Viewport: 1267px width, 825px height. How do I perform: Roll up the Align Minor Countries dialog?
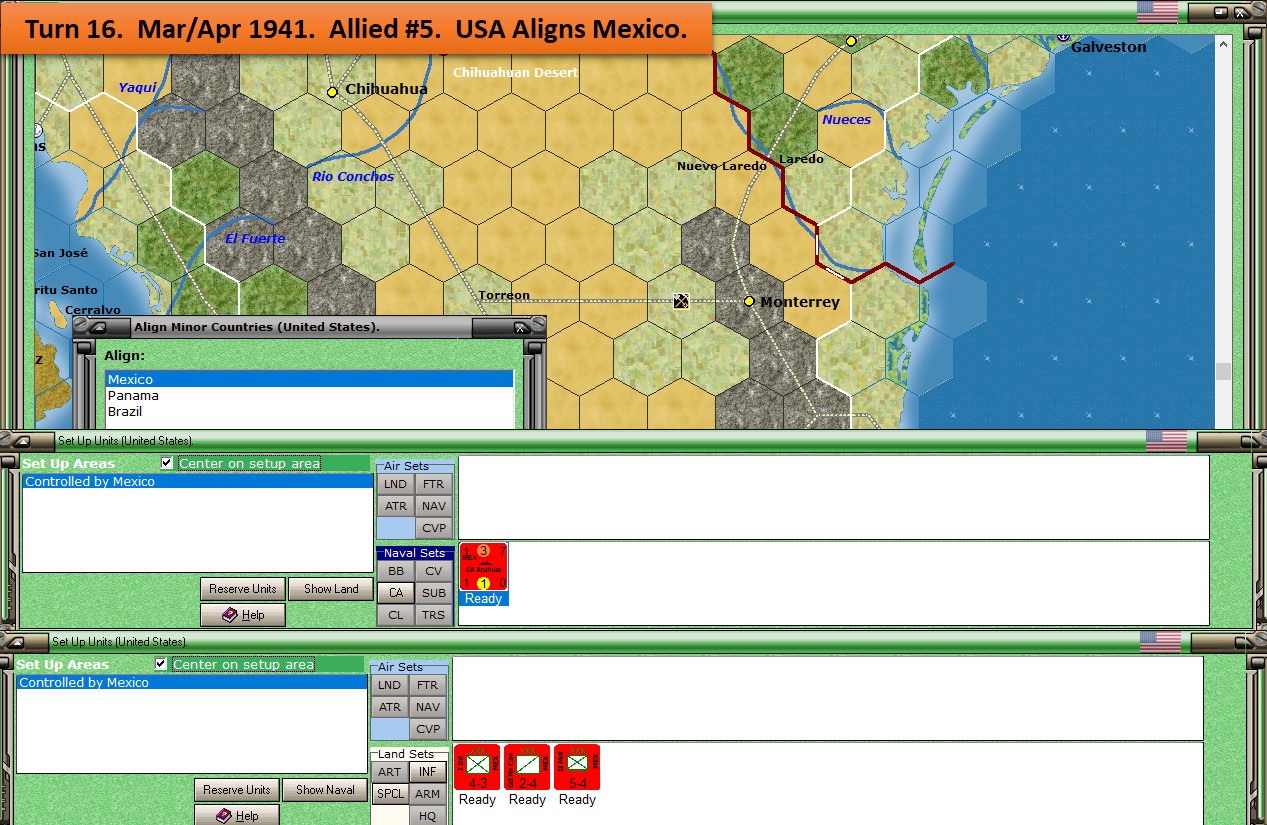[x=98, y=327]
